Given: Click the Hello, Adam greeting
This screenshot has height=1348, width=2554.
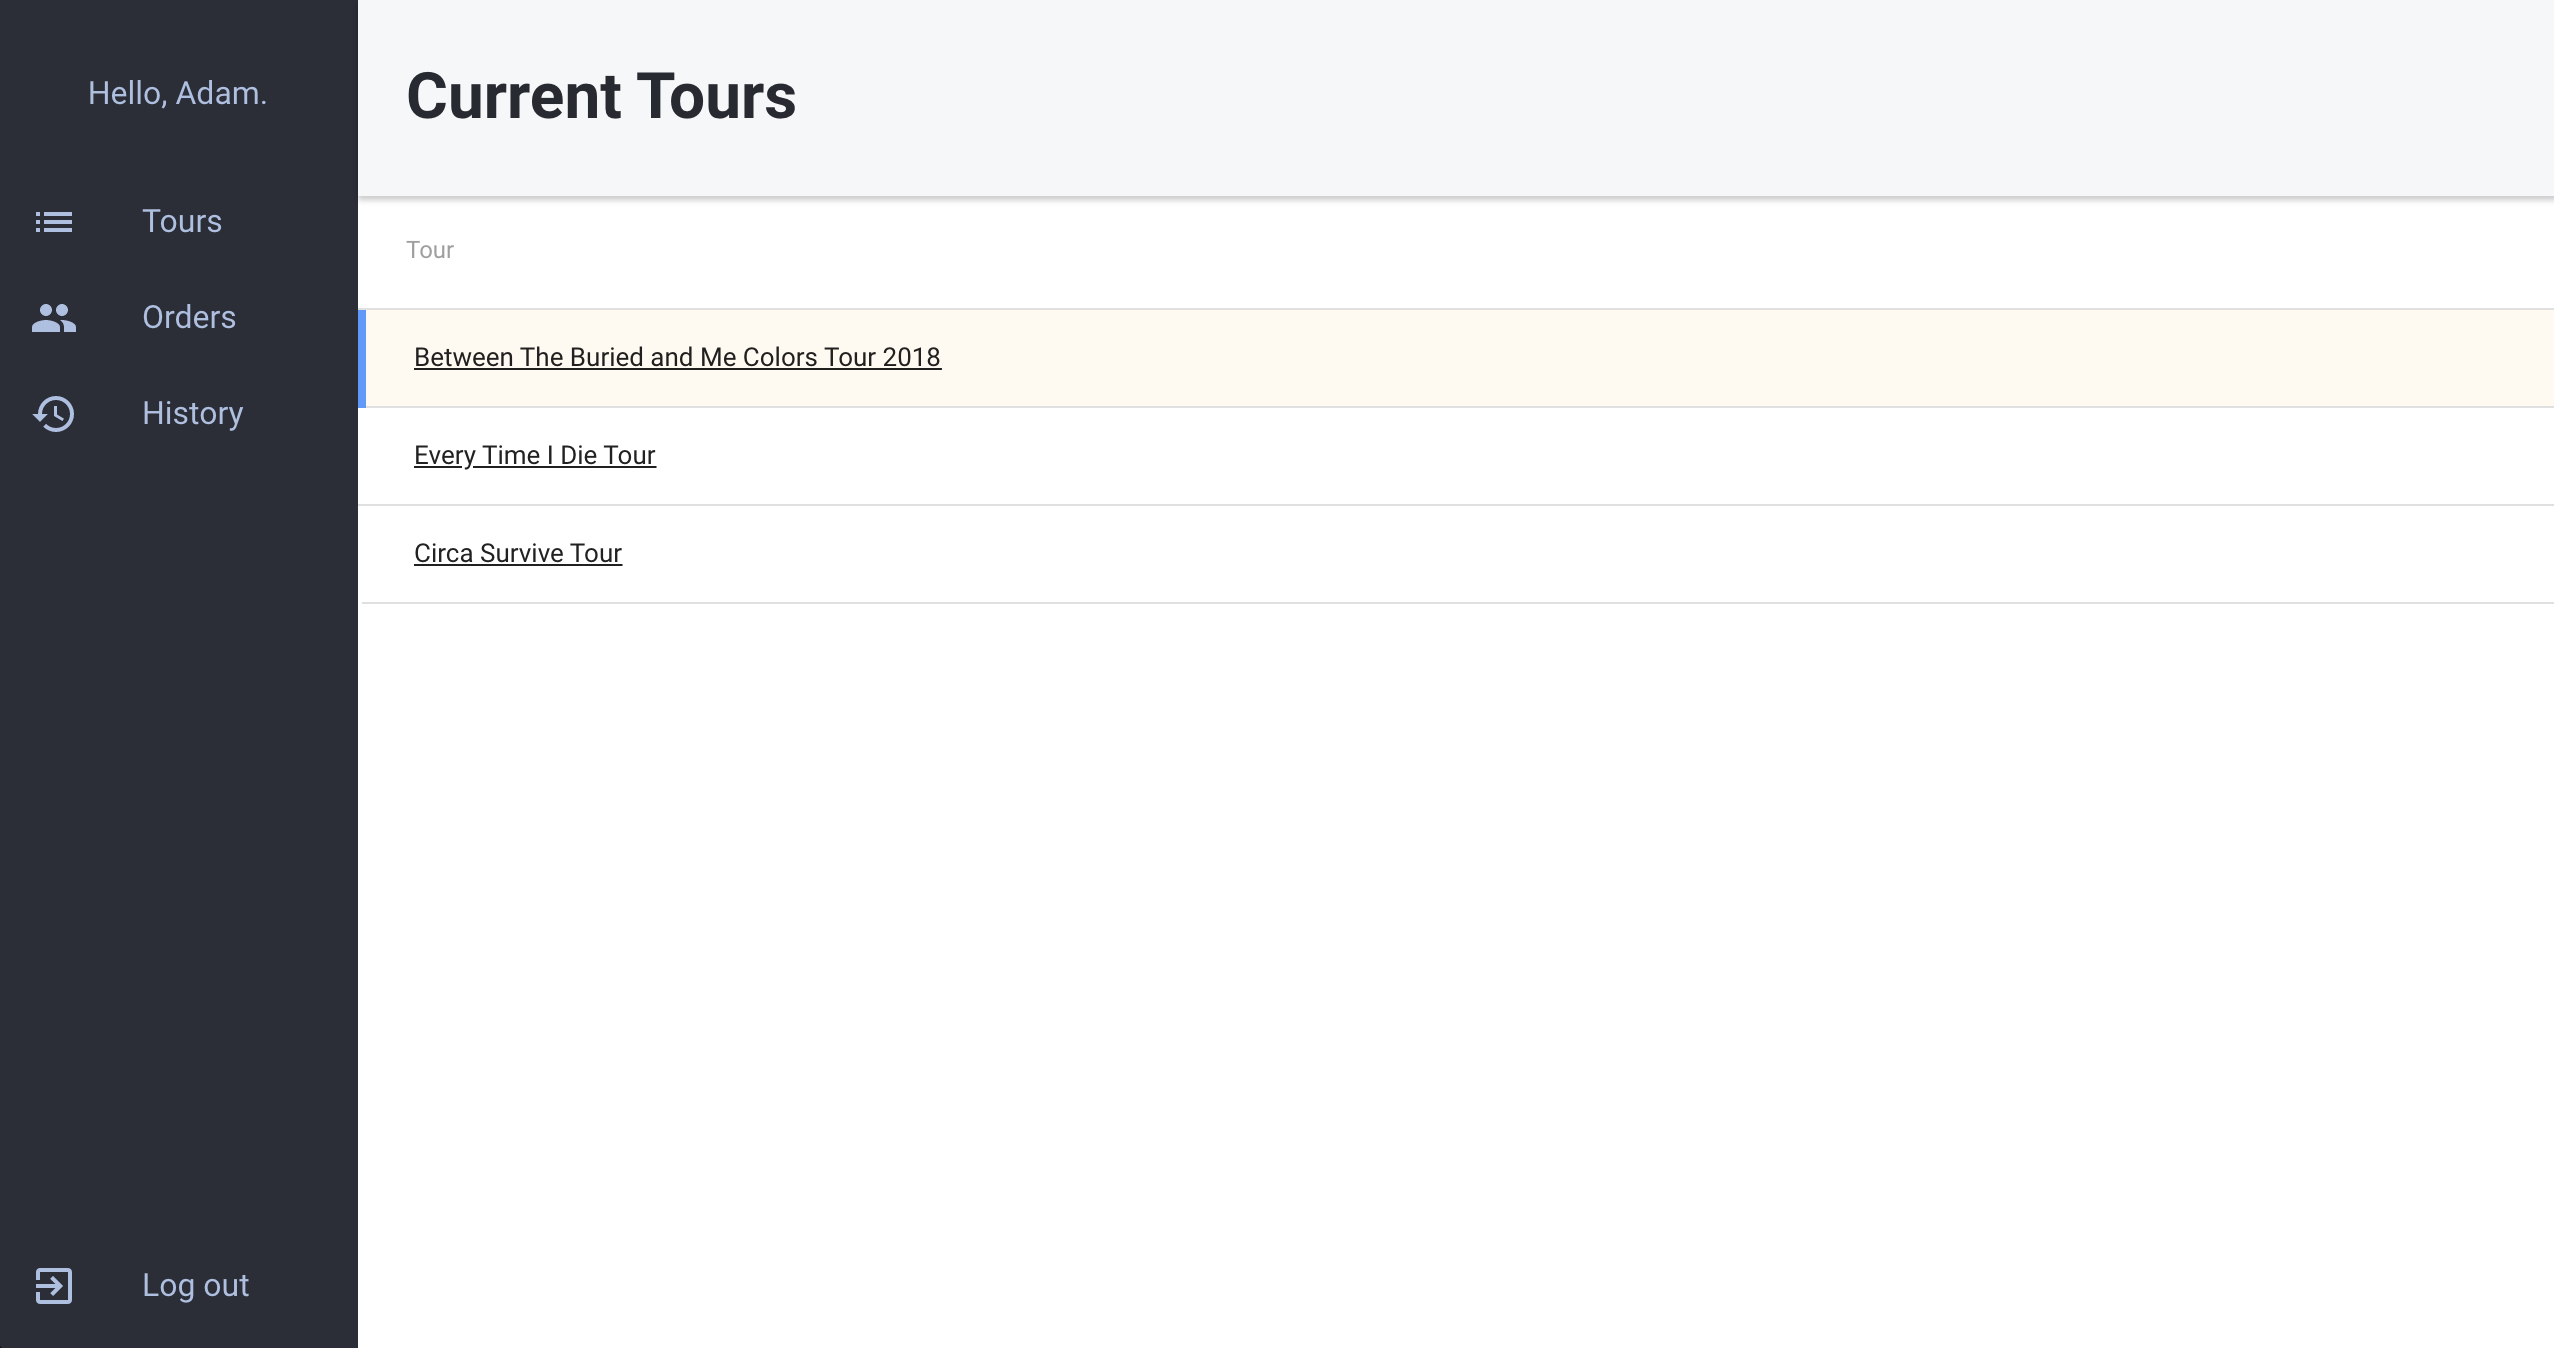Looking at the screenshot, I should 178,93.
